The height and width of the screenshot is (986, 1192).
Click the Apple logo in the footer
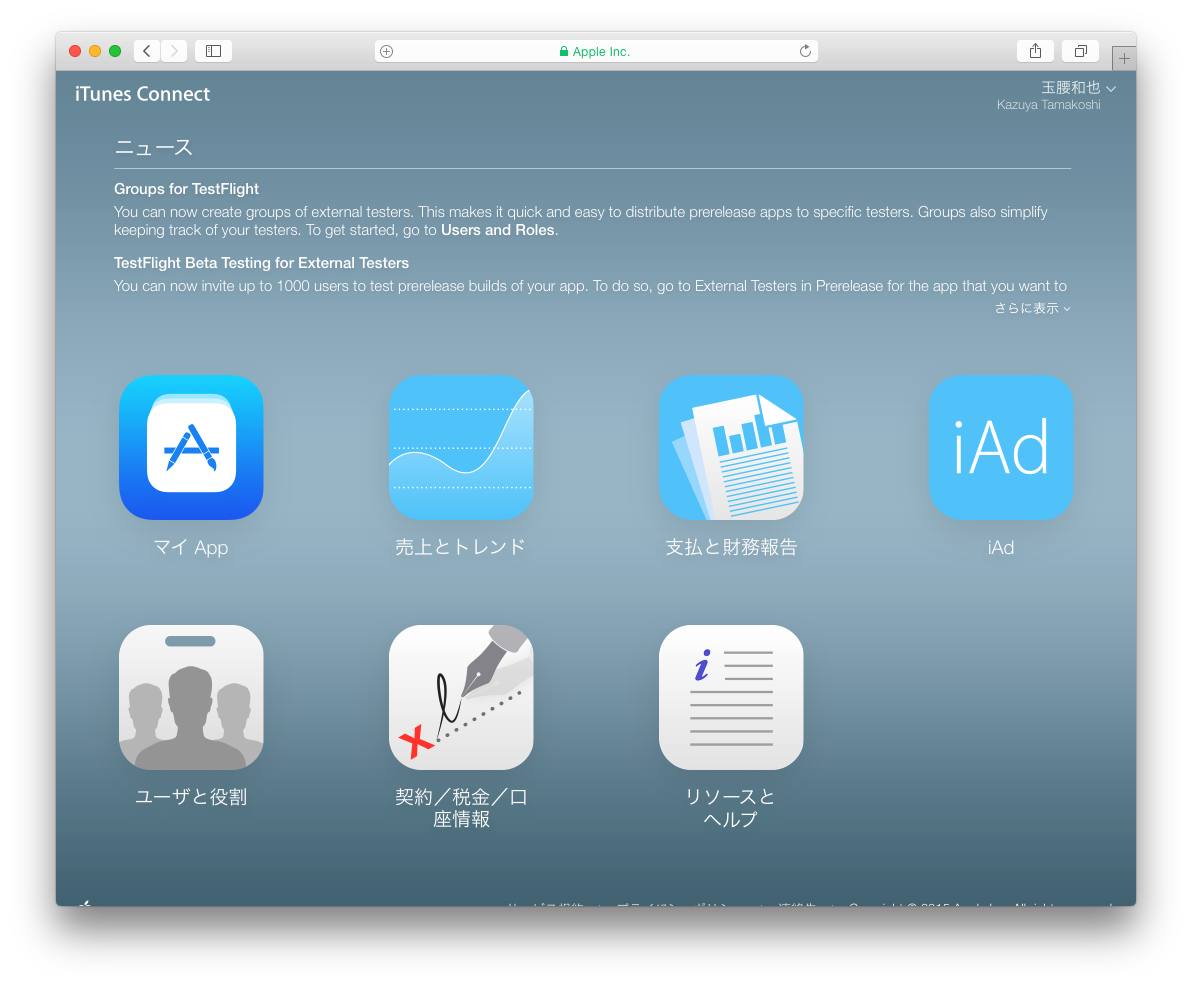coord(85,903)
